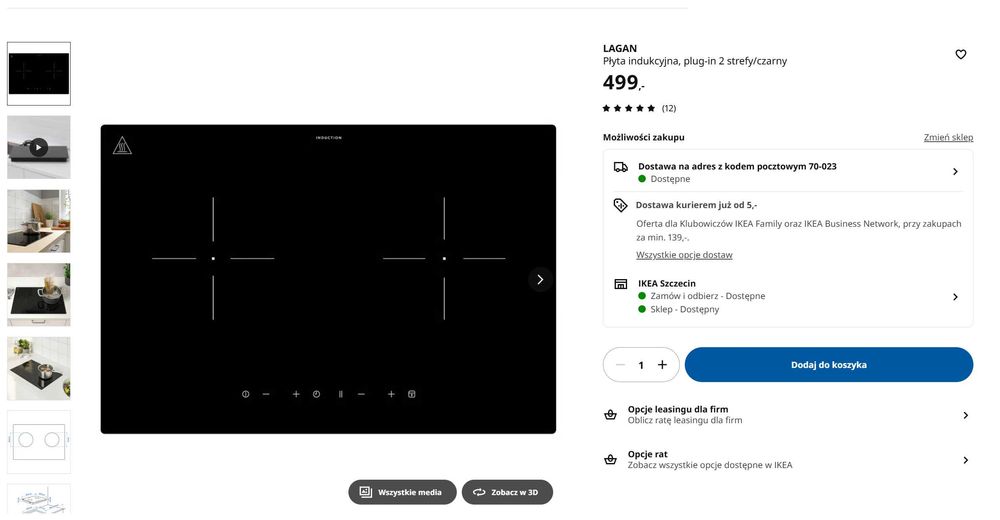Click 'Sklep - Dostępny' status
Image resolution: width=1000 pixels, height=520 pixels.
click(x=684, y=309)
